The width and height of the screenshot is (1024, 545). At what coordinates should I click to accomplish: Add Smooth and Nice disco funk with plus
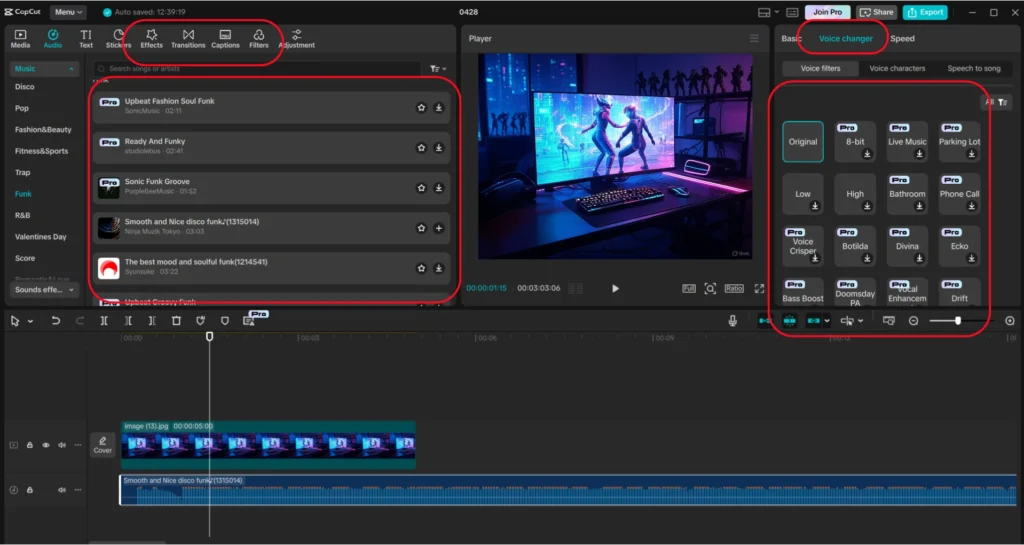tap(439, 228)
